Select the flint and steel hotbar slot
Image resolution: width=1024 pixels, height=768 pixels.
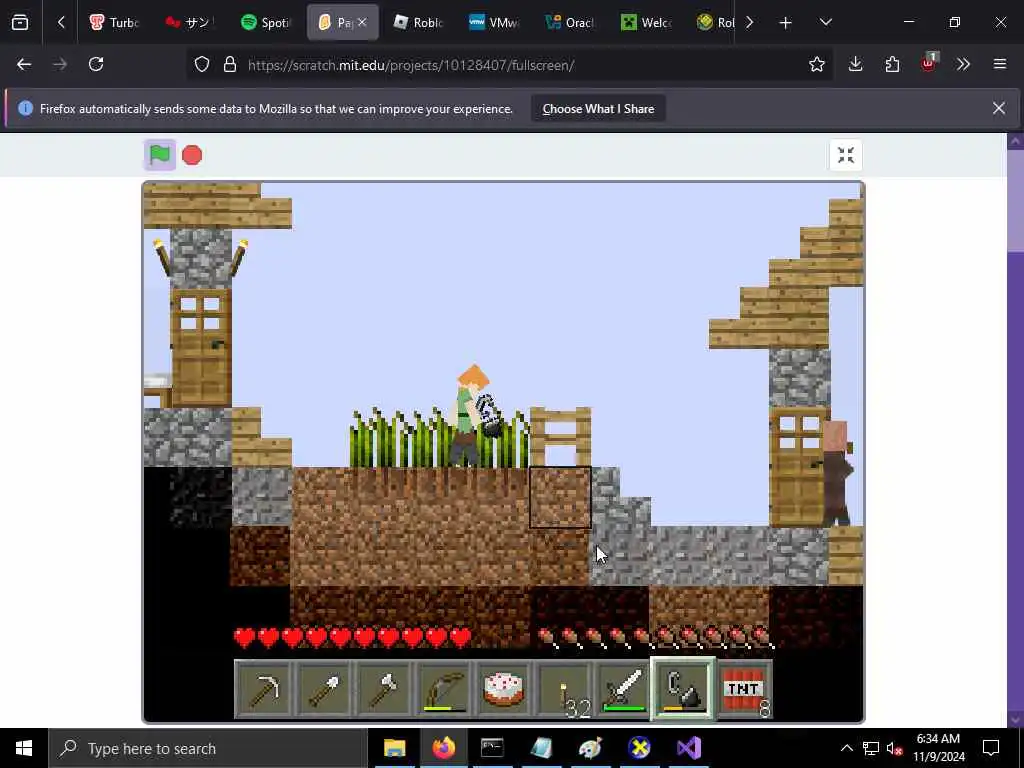pos(682,689)
